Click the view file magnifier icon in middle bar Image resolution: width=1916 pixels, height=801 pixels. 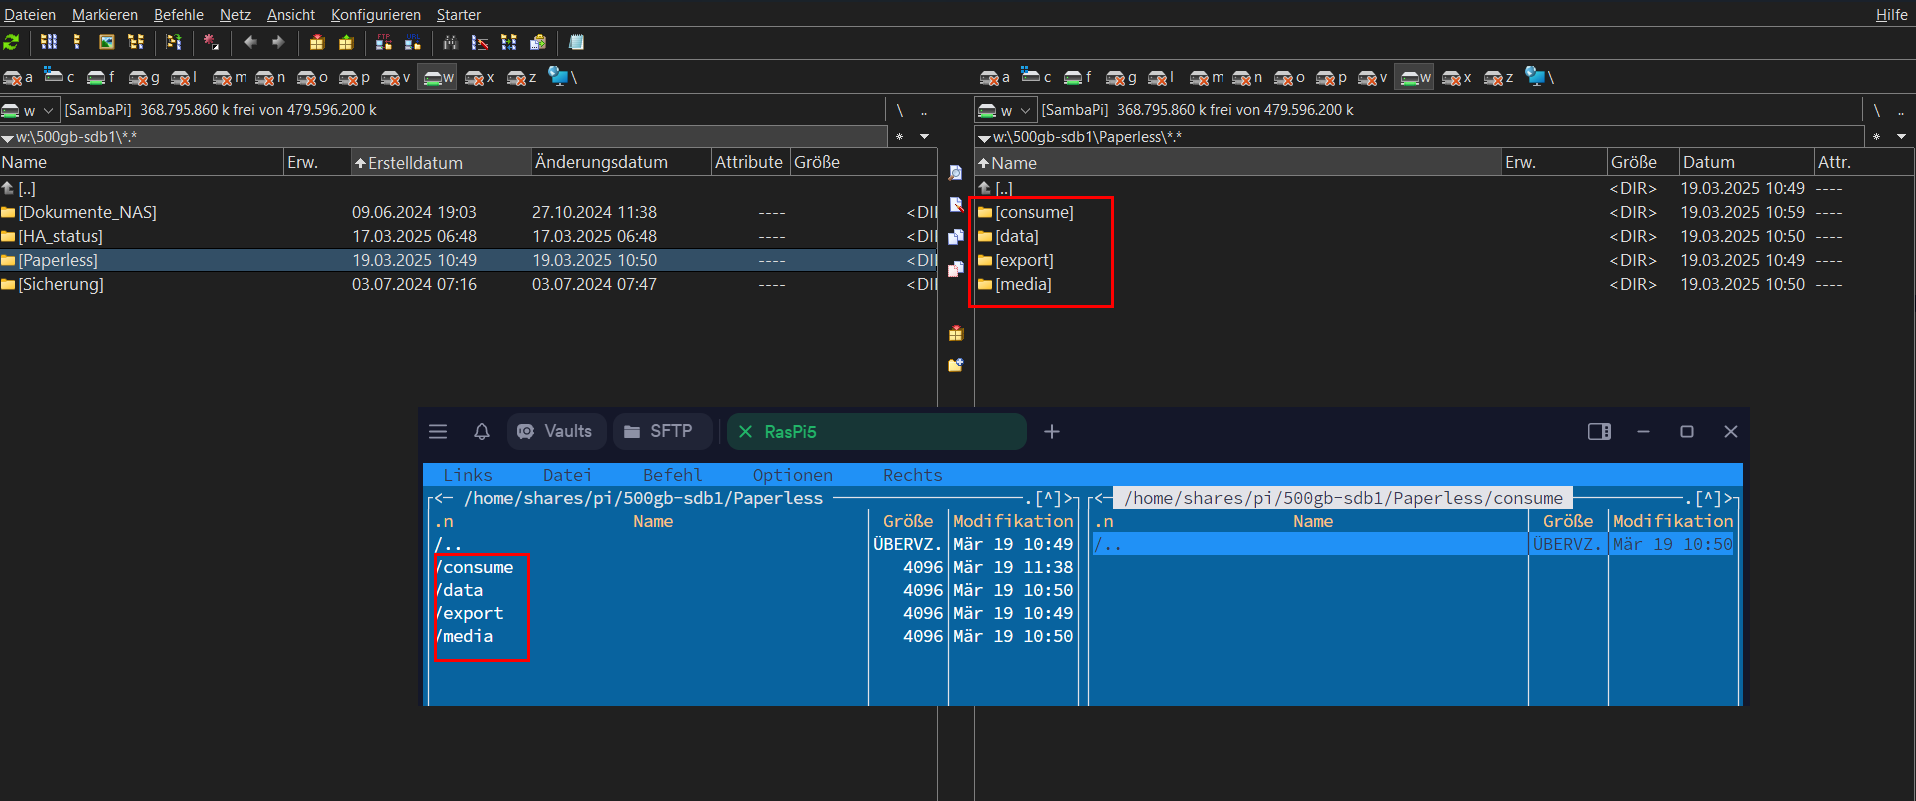click(956, 173)
